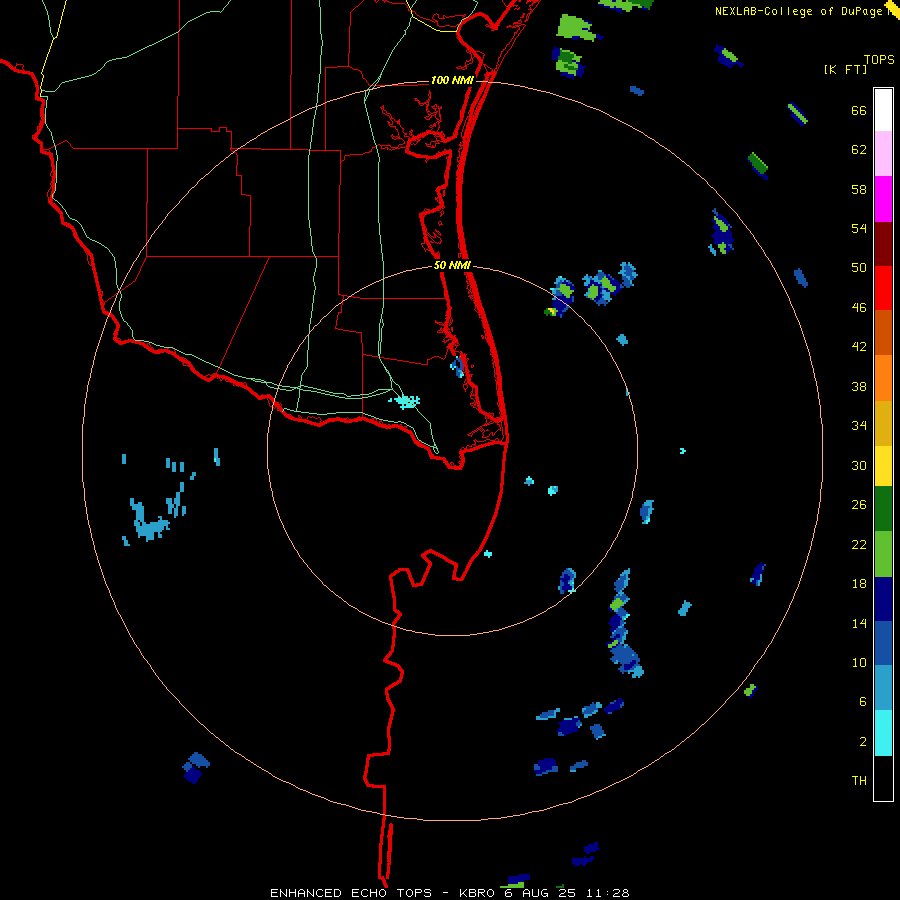Click the legend value "66"
The height and width of the screenshot is (900, 900).
tap(859, 110)
